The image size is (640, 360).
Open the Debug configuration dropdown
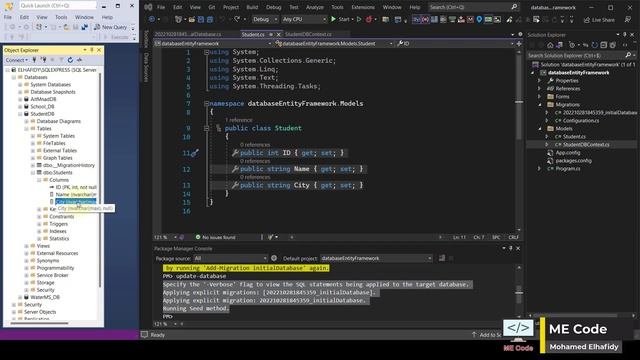click(x=264, y=19)
